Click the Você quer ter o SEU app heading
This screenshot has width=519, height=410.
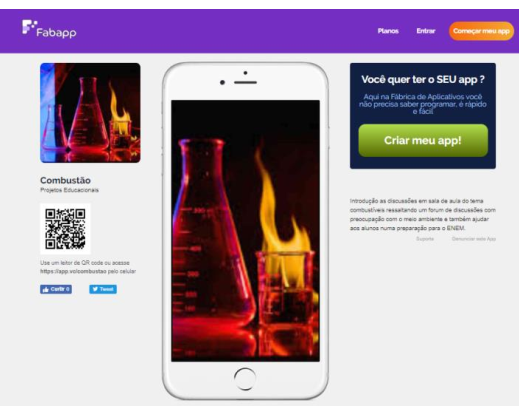[423, 80]
